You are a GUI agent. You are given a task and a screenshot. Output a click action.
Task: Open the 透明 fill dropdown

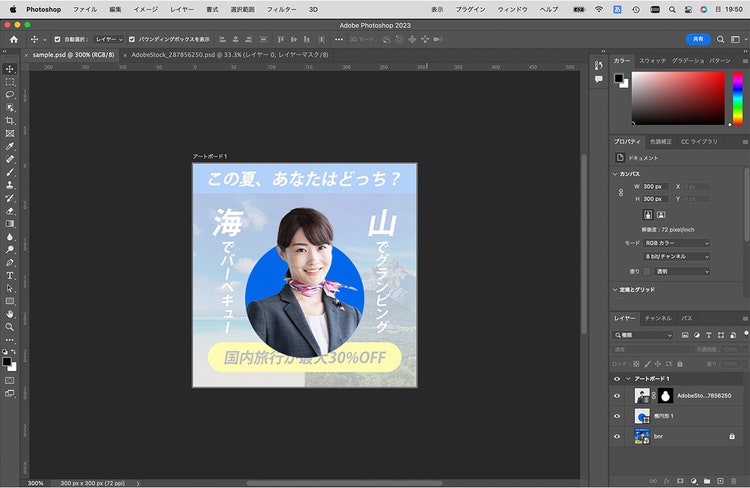[x=682, y=271]
